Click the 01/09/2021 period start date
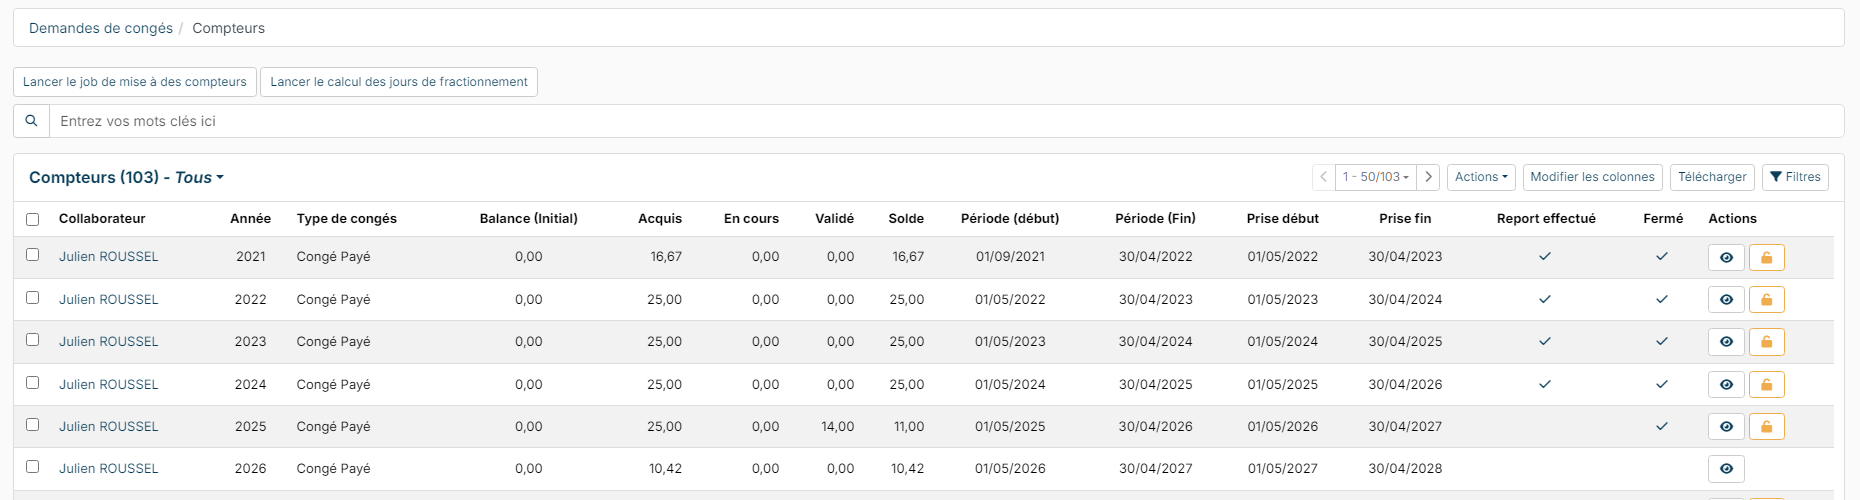1860x500 pixels. point(1010,257)
